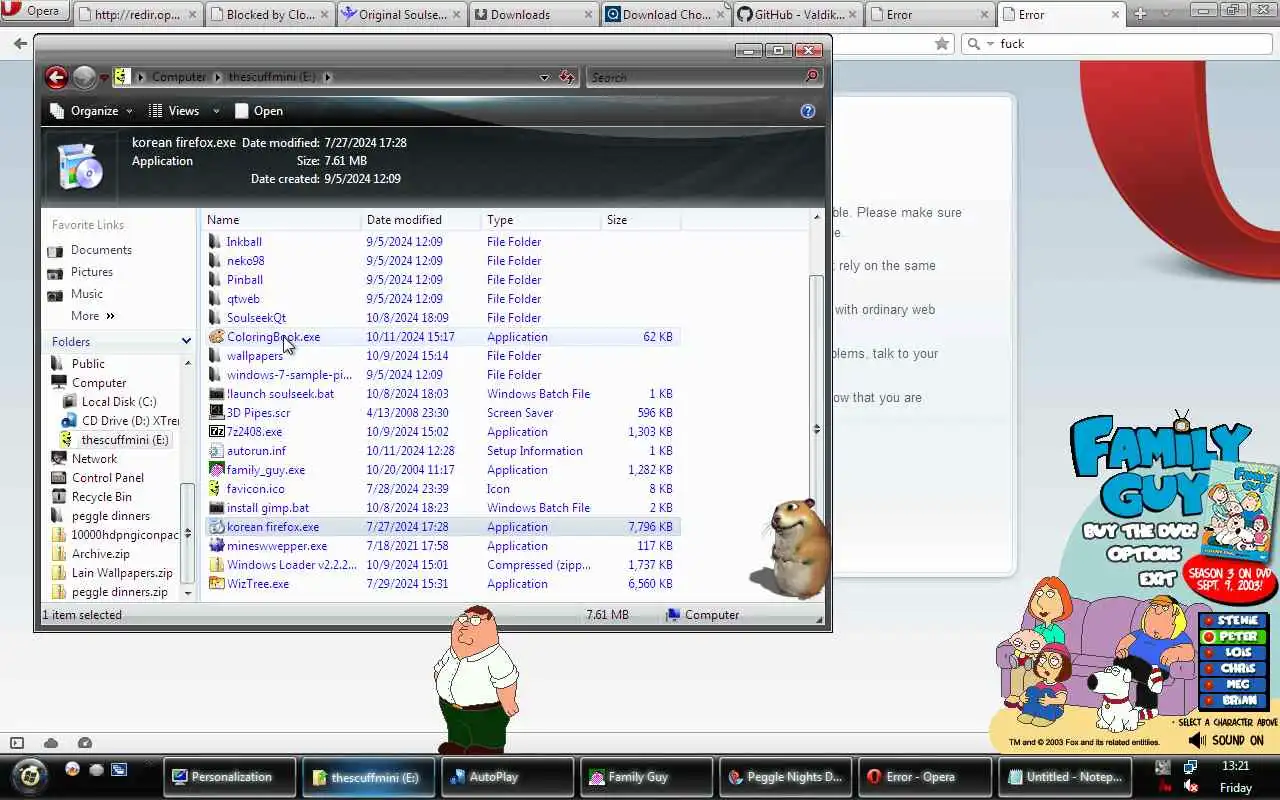Viewport: 1280px width, 800px height.
Task: Switch to Peggle Nights taskbar button
Action: (x=786, y=777)
